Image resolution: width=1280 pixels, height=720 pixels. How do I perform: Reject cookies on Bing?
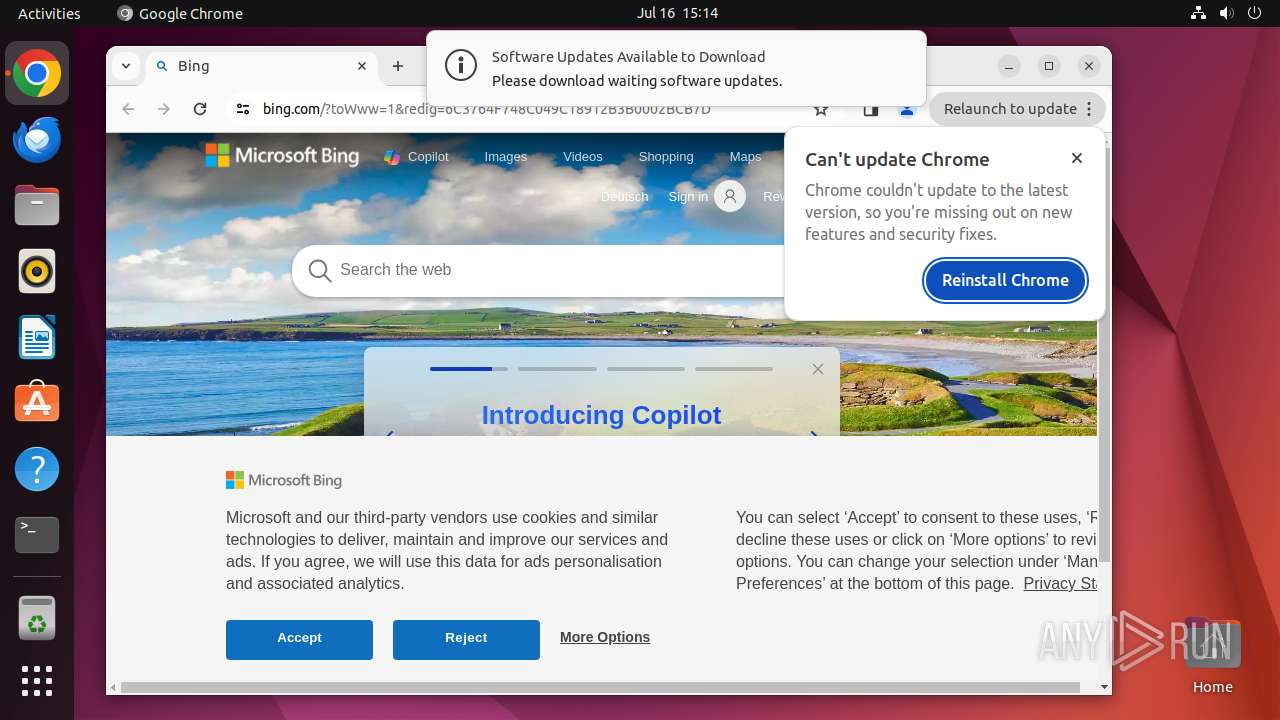[x=466, y=639]
